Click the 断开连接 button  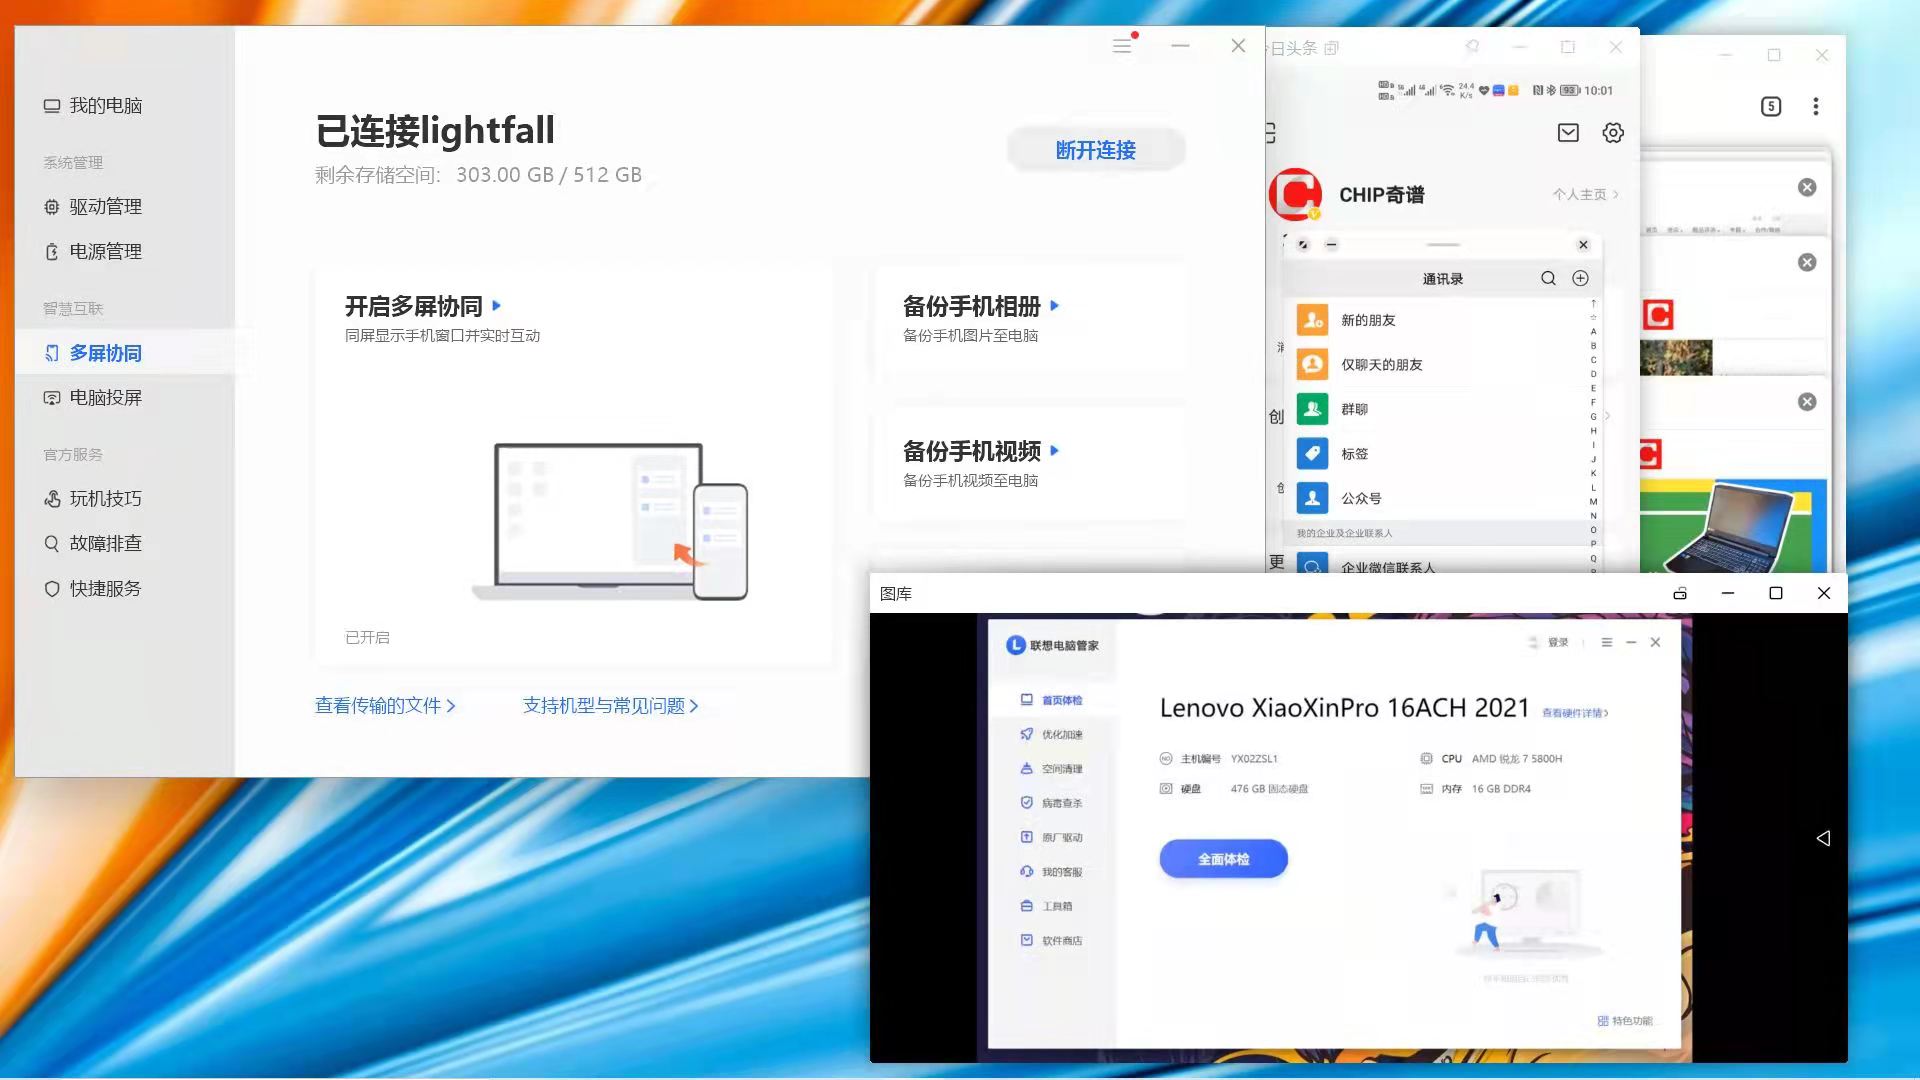click(1096, 149)
